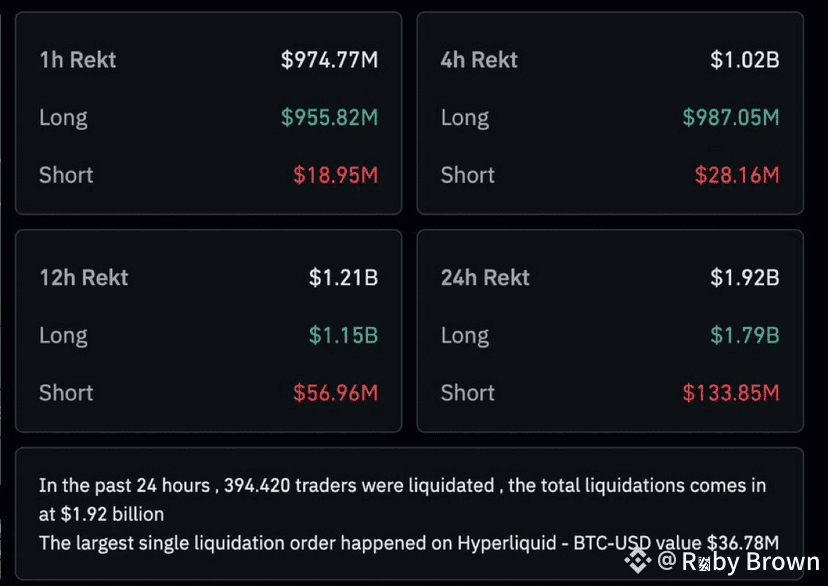828x586 pixels.
Task: Click the 12h Short $56.96M figure
Action: pos(336,393)
